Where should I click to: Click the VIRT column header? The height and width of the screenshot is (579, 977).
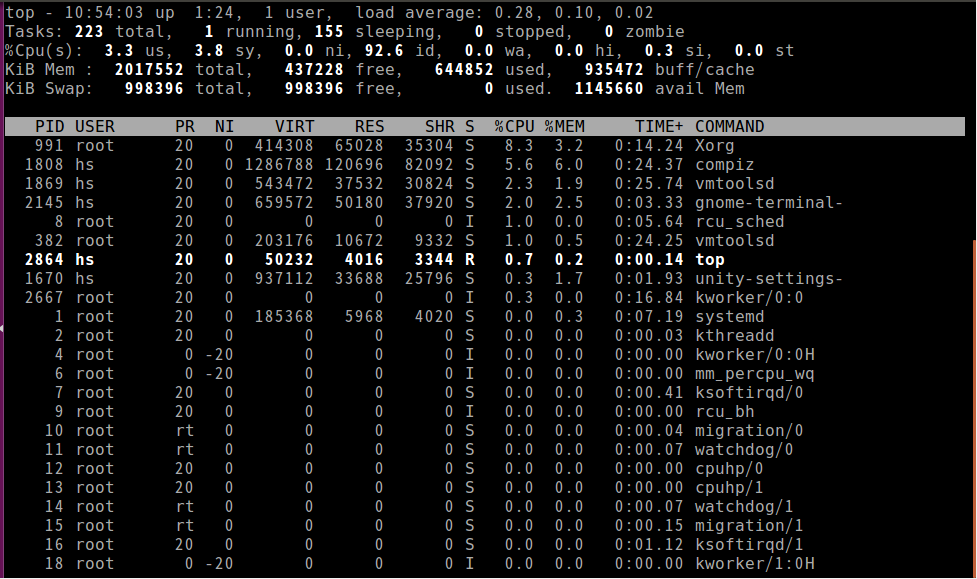(x=295, y=127)
